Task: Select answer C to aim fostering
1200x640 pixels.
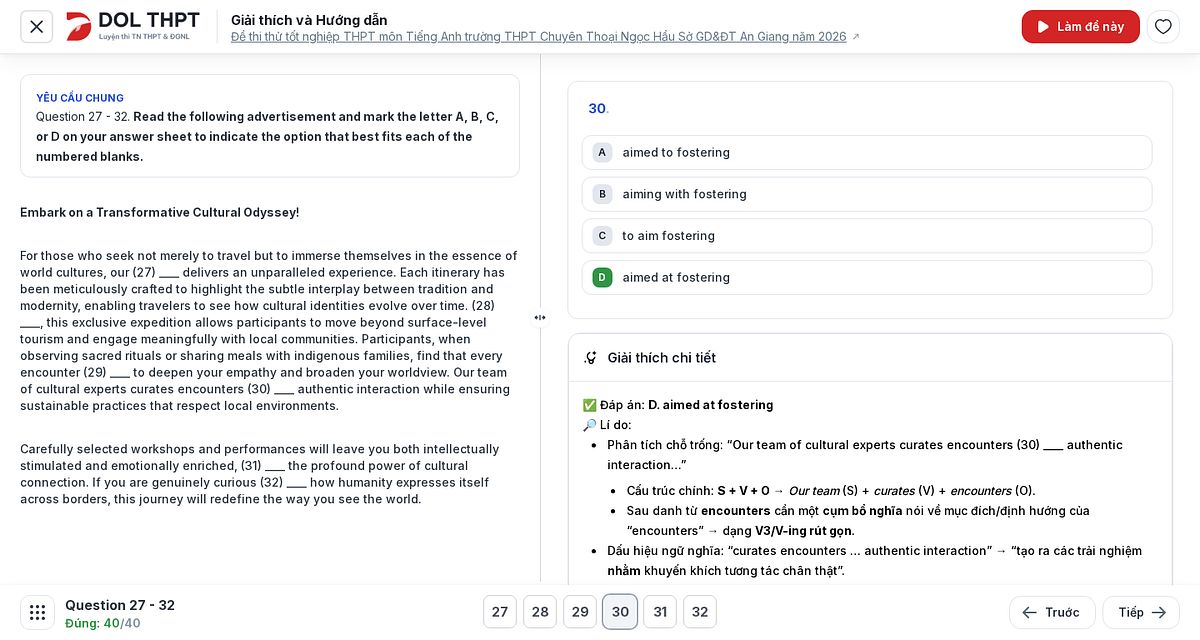Action: [867, 236]
